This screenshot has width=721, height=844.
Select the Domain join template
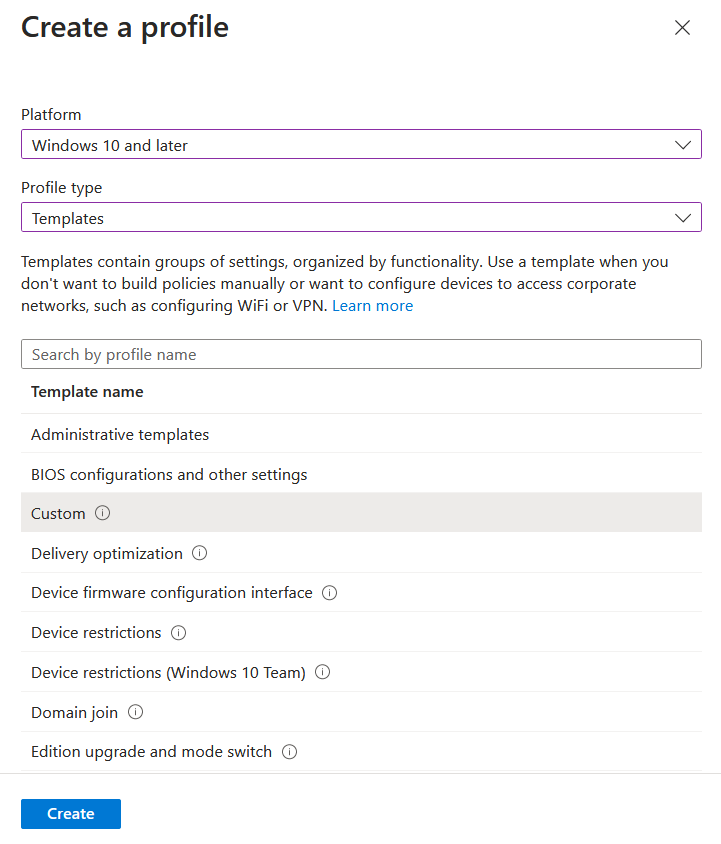click(x=74, y=713)
